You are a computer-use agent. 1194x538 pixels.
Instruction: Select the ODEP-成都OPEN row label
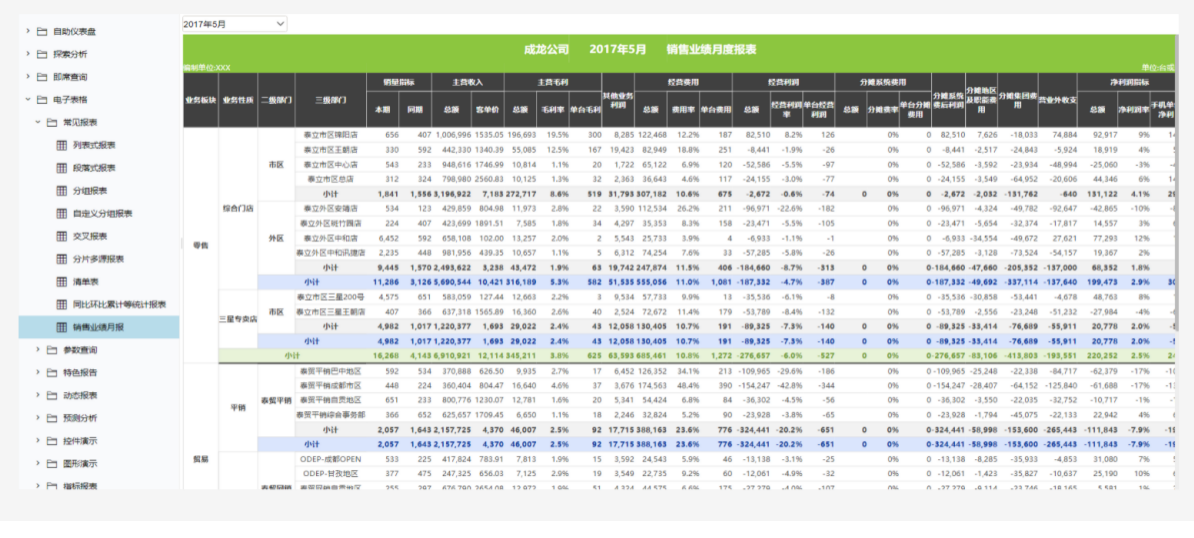click(x=330, y=459)
